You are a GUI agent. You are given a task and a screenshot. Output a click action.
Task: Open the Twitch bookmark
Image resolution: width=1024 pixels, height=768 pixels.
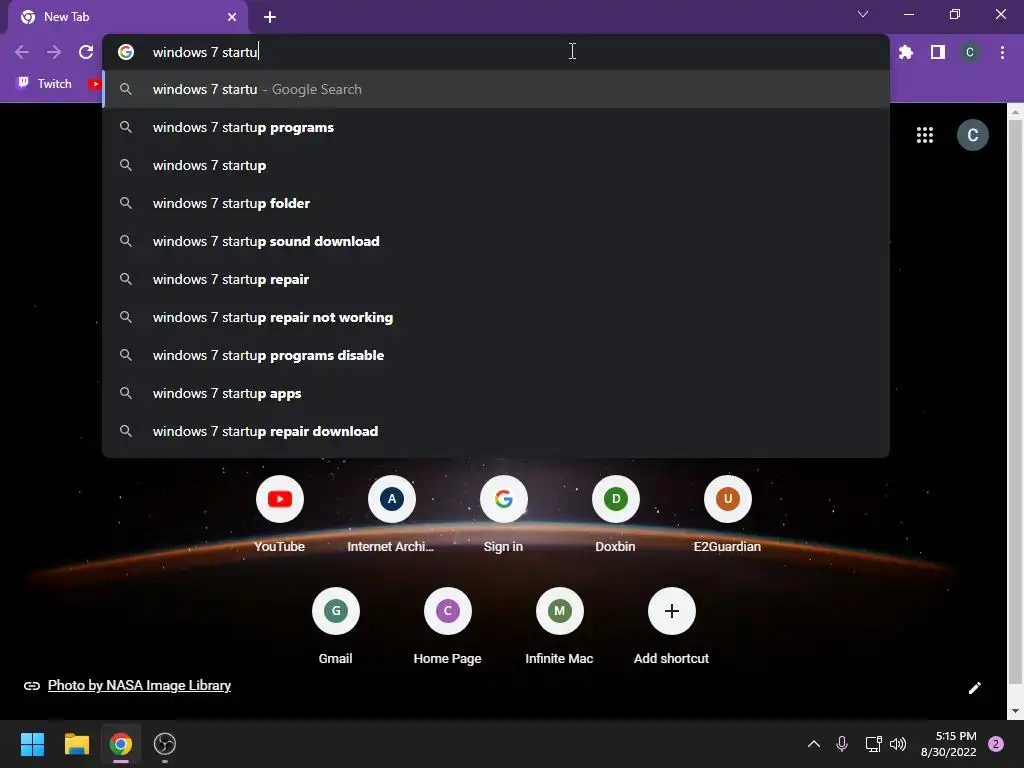(x=44, y=84)
